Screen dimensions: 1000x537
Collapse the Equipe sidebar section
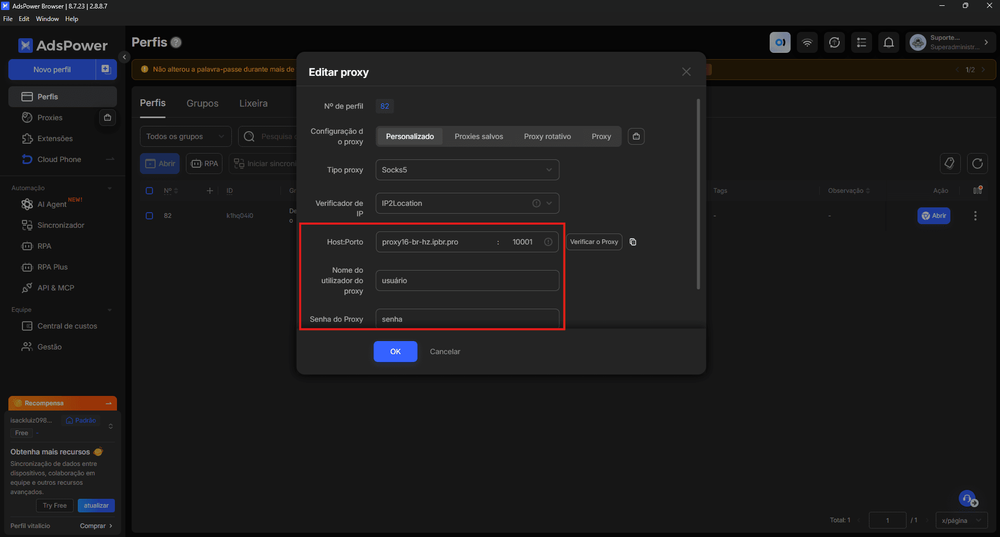pyautogui.click(x=110, y=310)
